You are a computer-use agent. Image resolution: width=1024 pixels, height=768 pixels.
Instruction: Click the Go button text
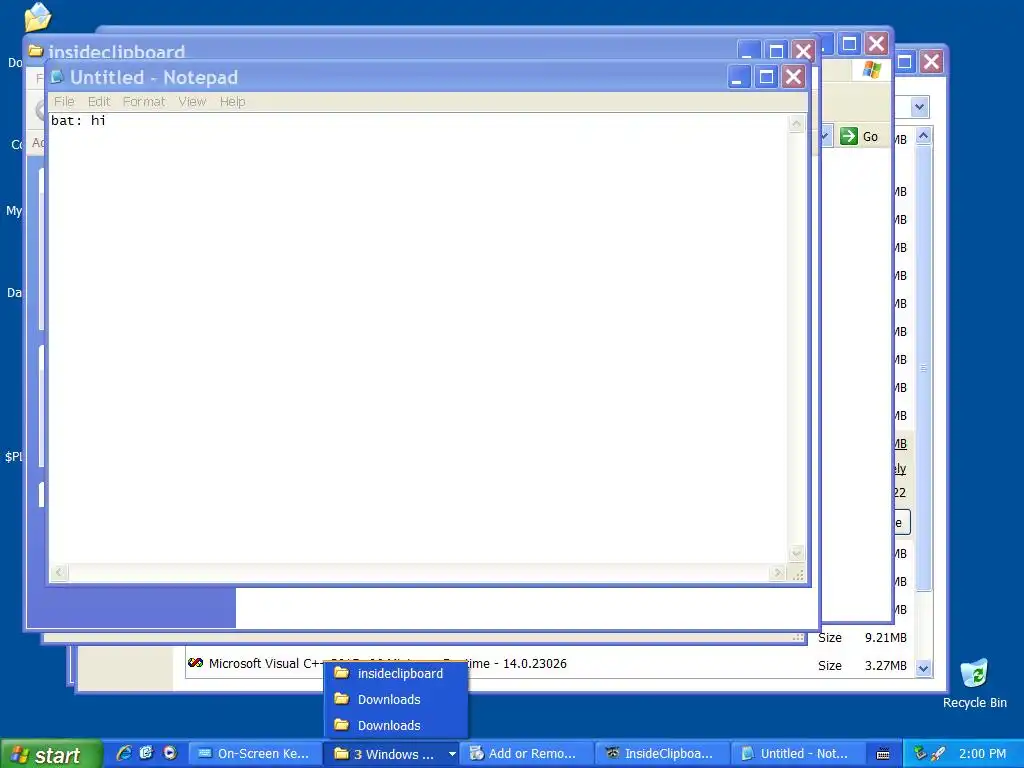(870, 136)
